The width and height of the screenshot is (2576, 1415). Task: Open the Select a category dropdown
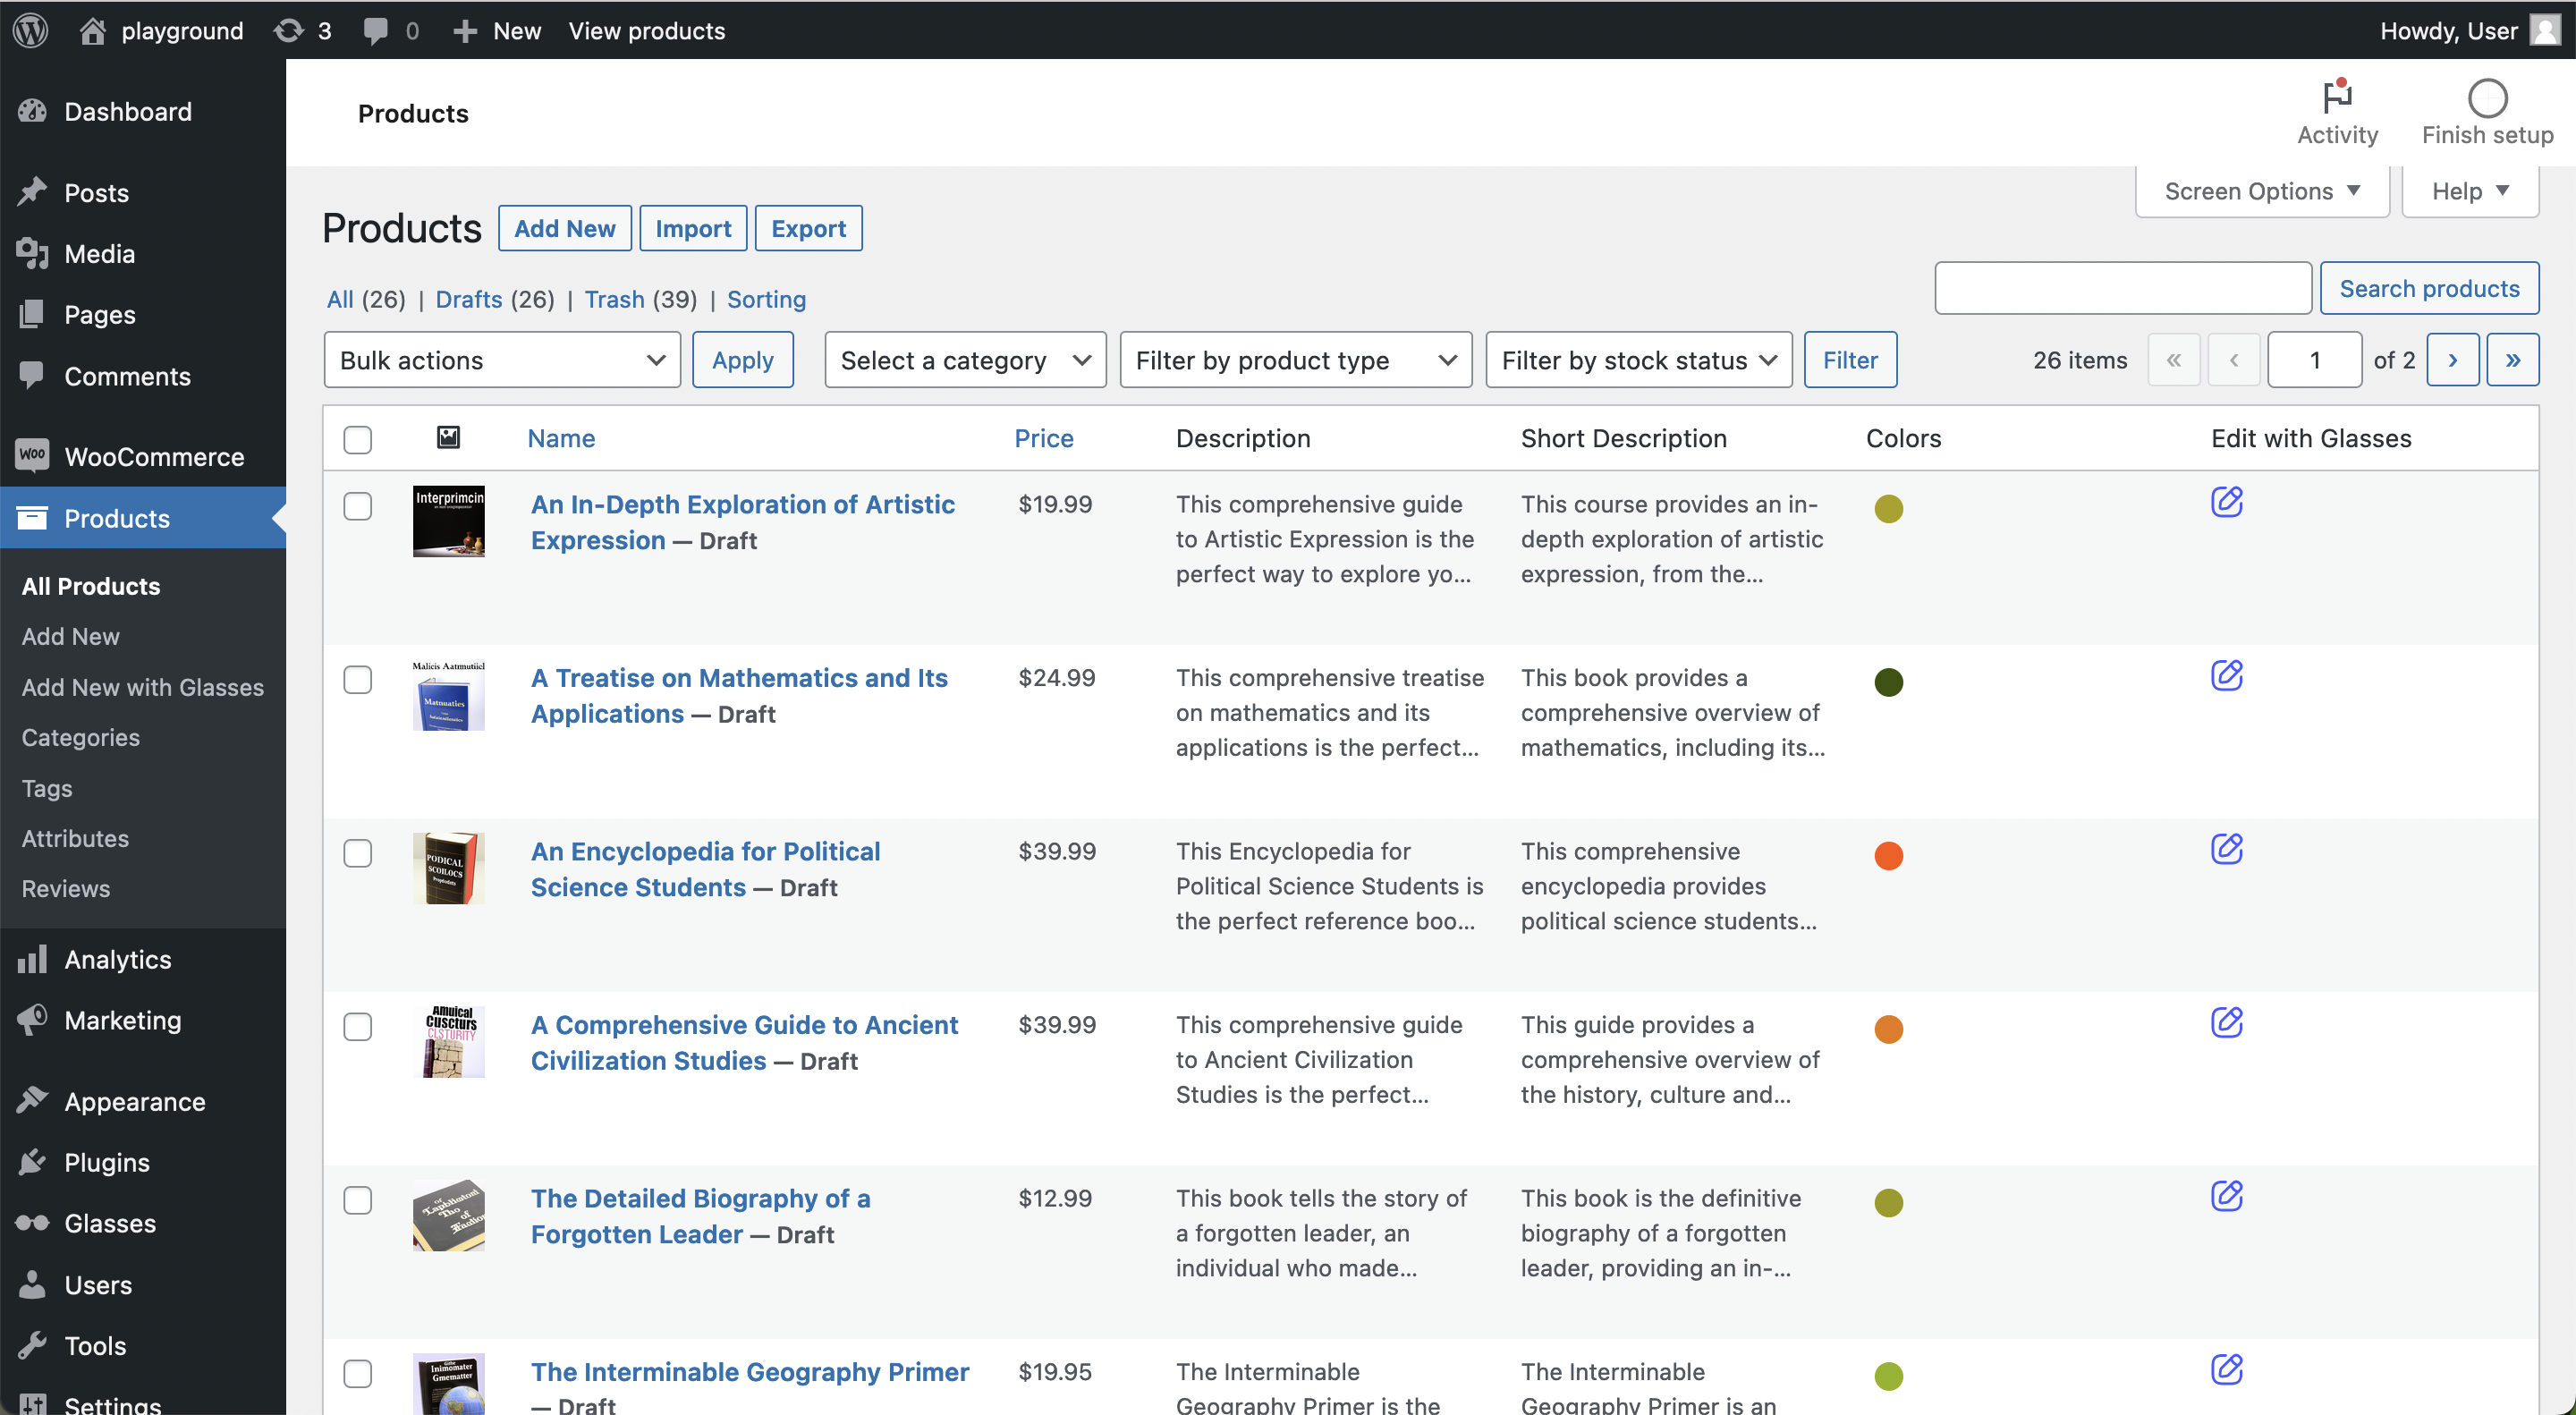pyautogui.click(x=965, y=360)
